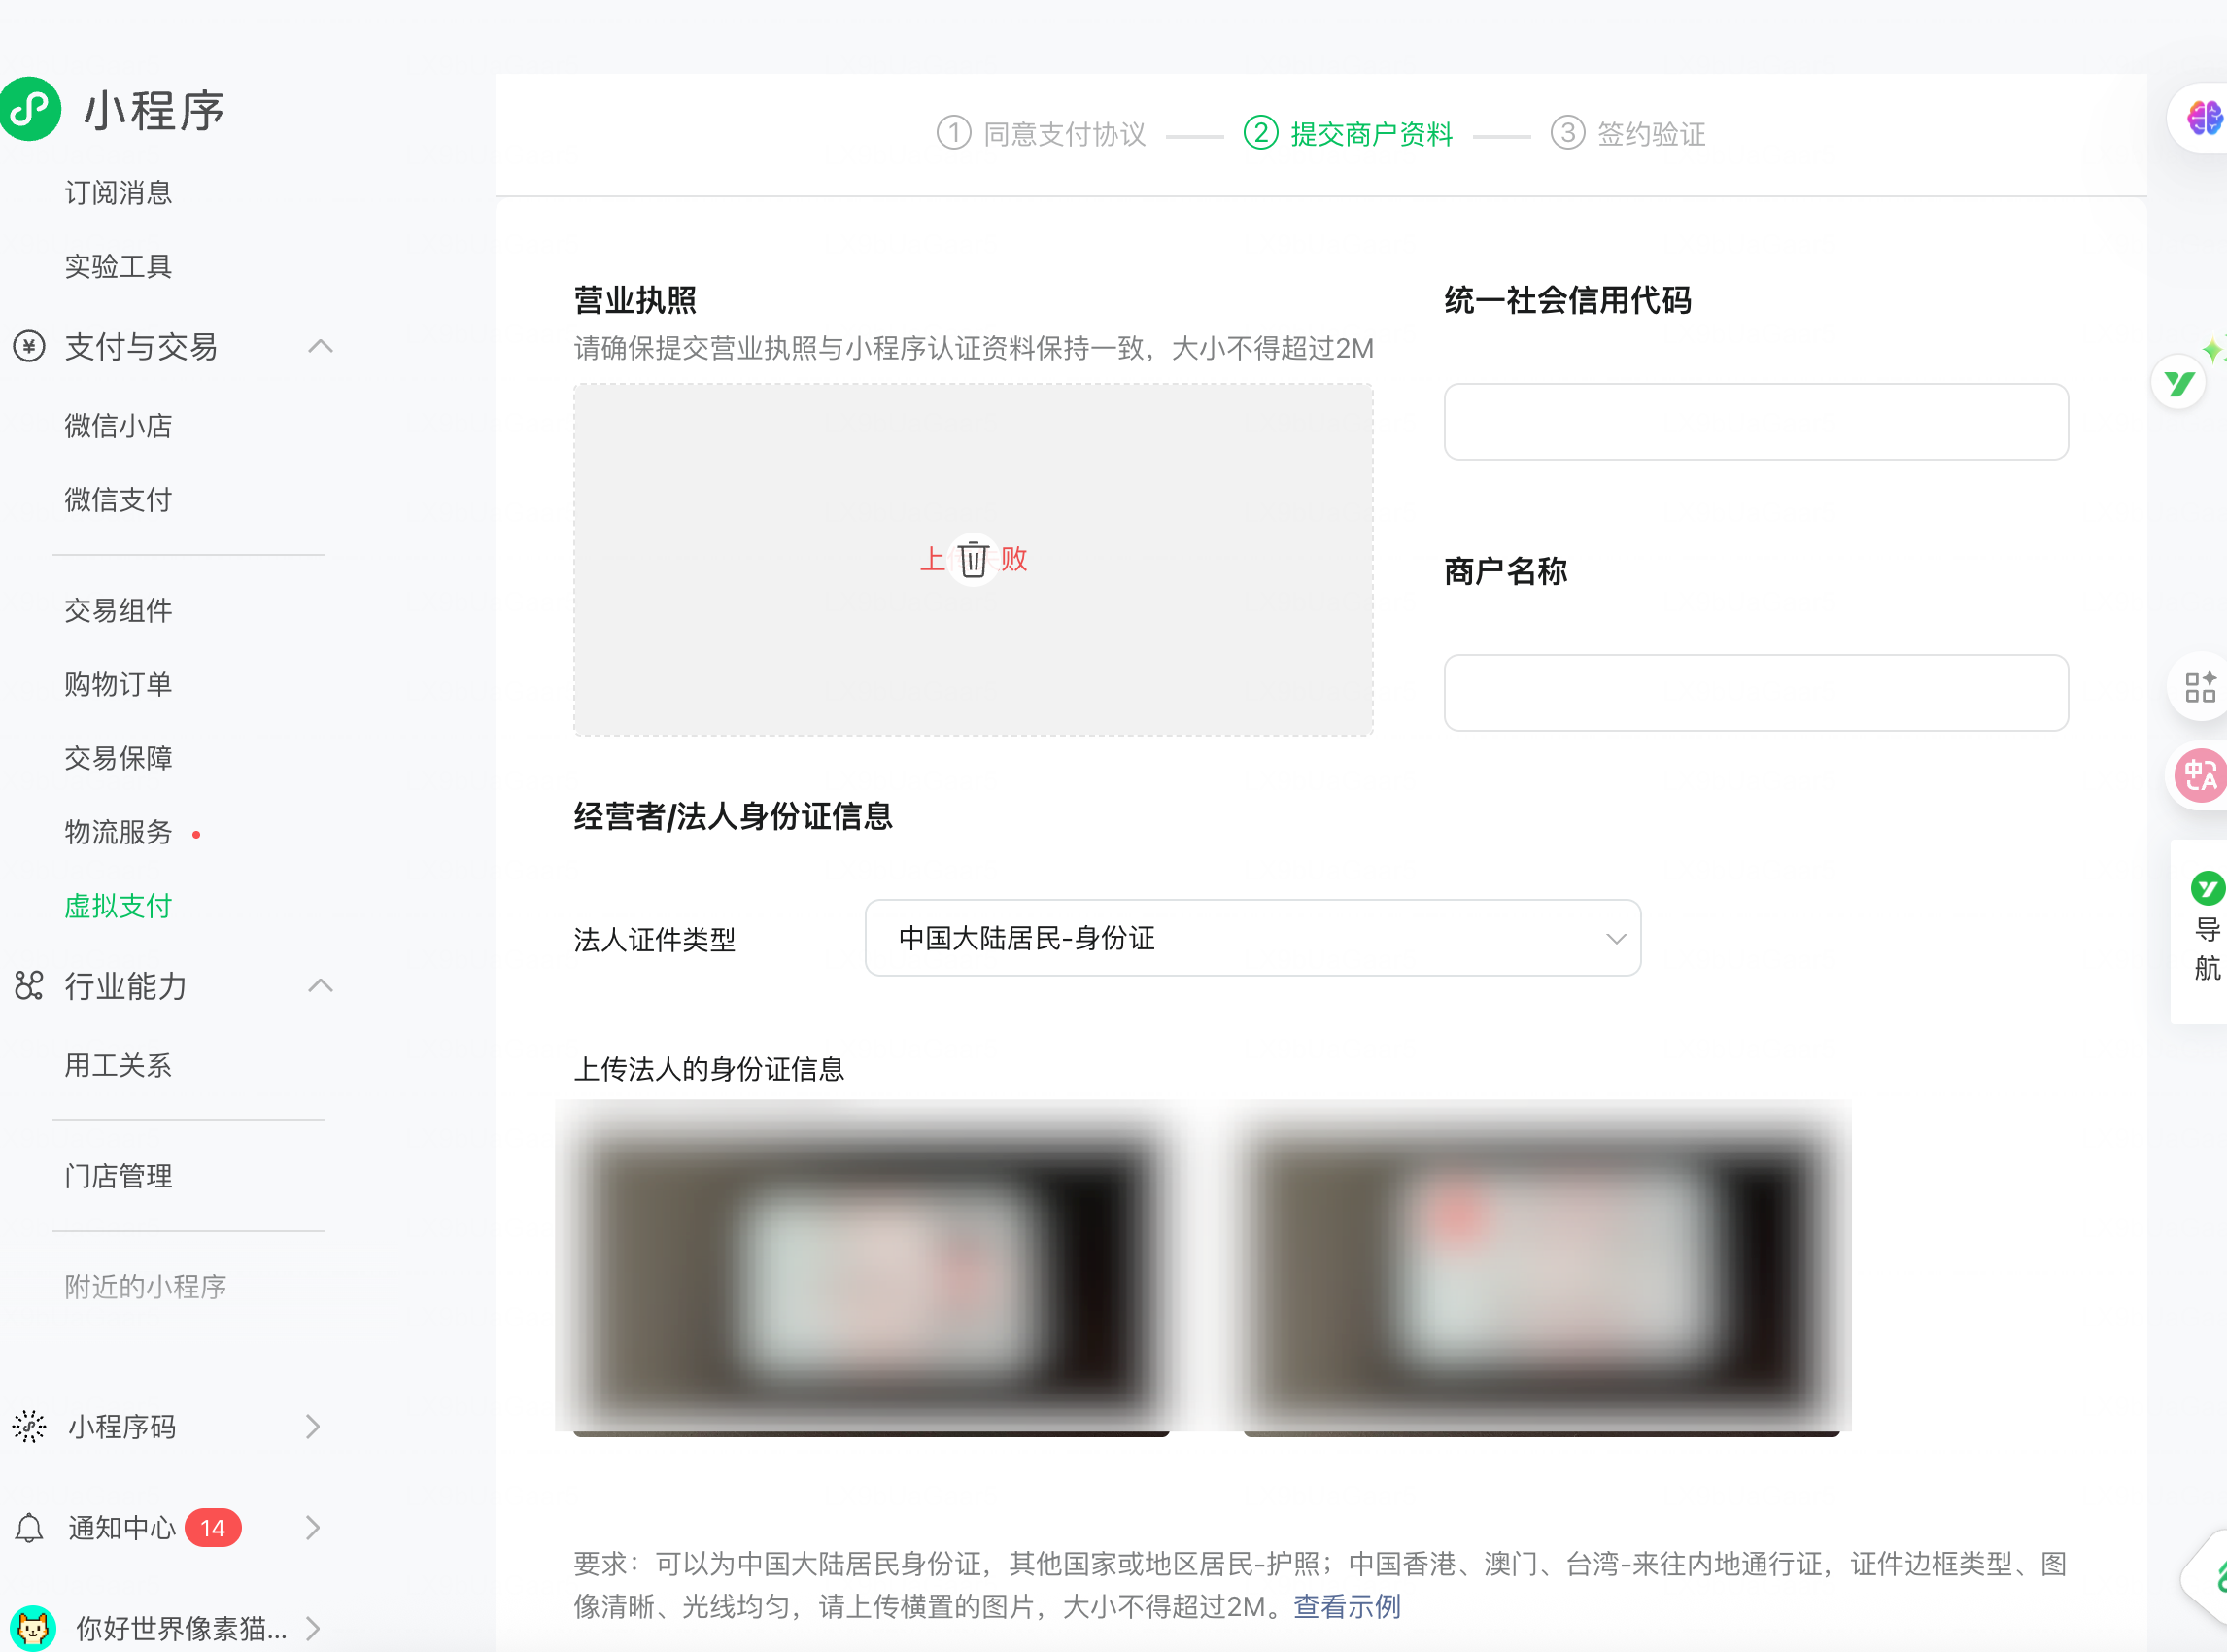Select 虚拟支付 menu item
Image resolution: width=2227 pixels, height=1652 pixels.
pos(118,906)
